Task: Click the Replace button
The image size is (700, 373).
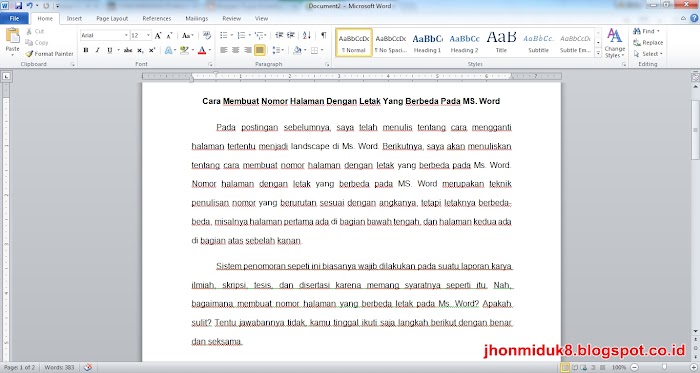Action: click(648, 43)
